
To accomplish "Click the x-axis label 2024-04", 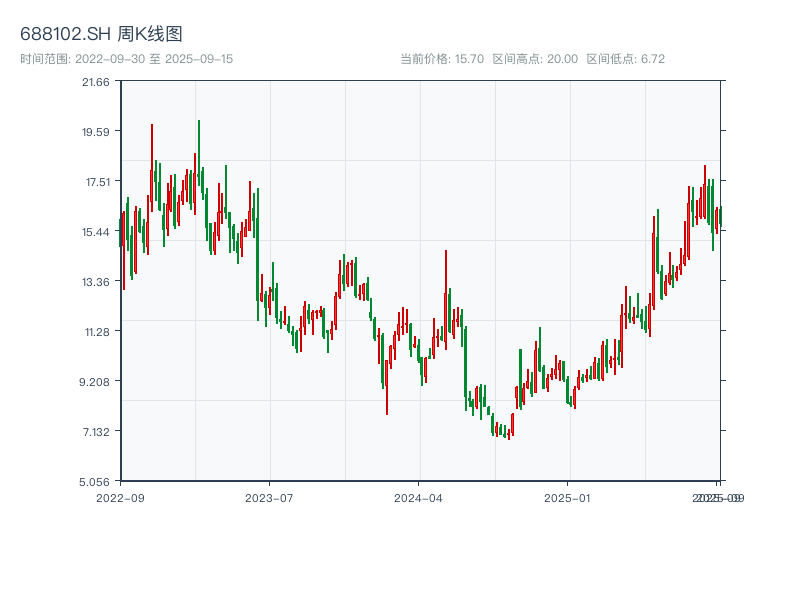I will pos(418,498).
